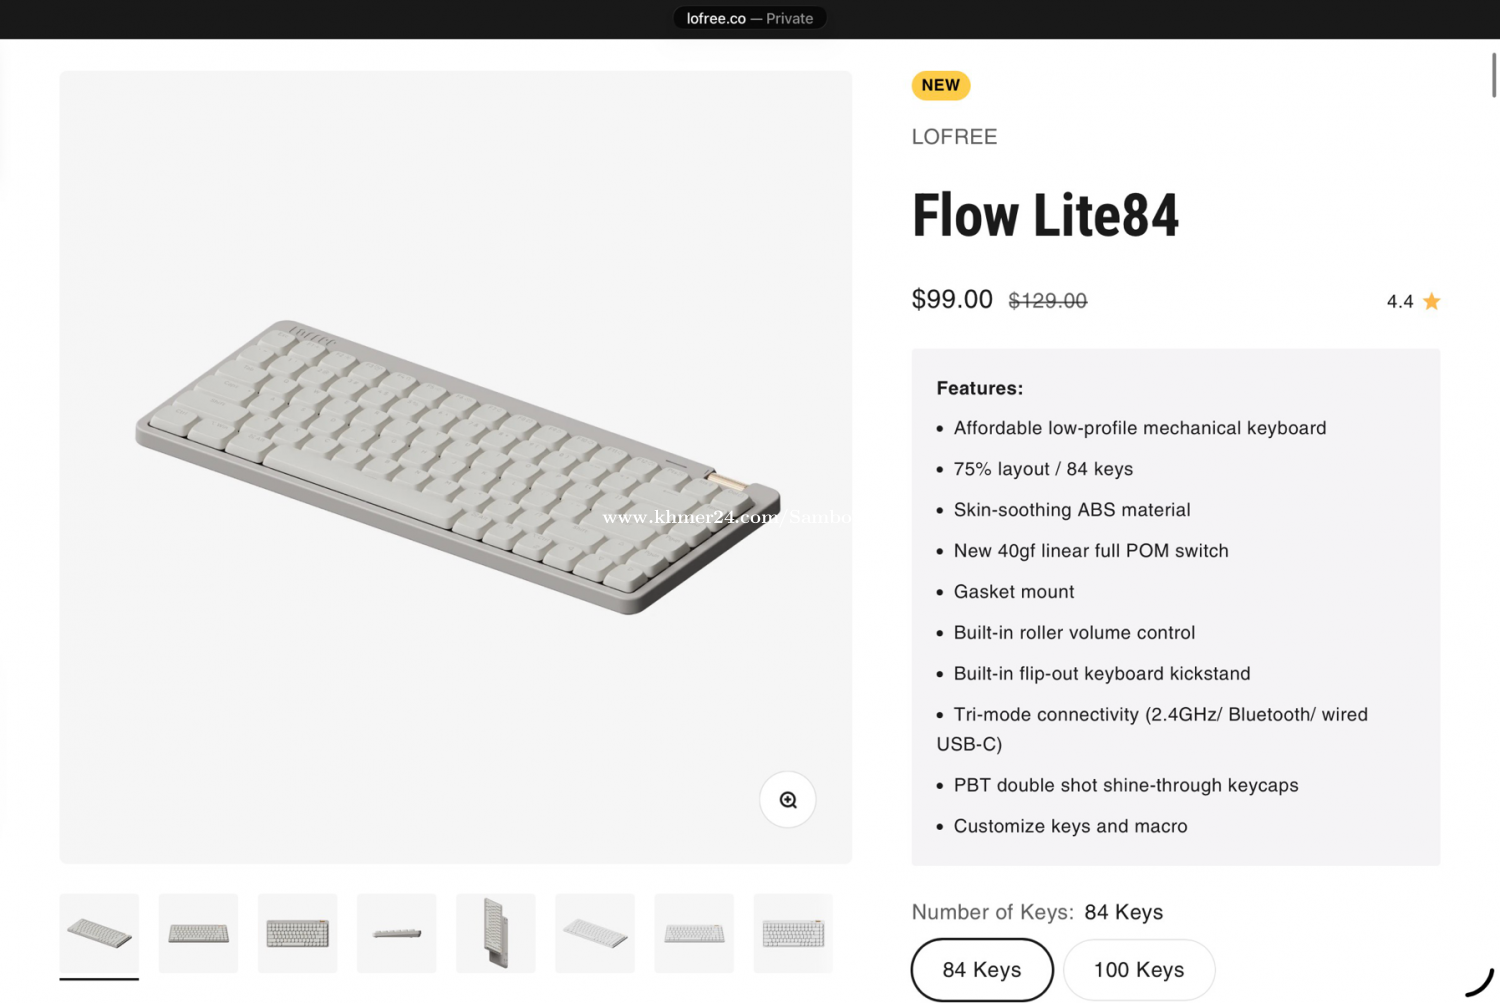Screen dimensions: 1500x1003
Task: Click the loading spinner in bottom-right corner
Action: click(1480, 982)
